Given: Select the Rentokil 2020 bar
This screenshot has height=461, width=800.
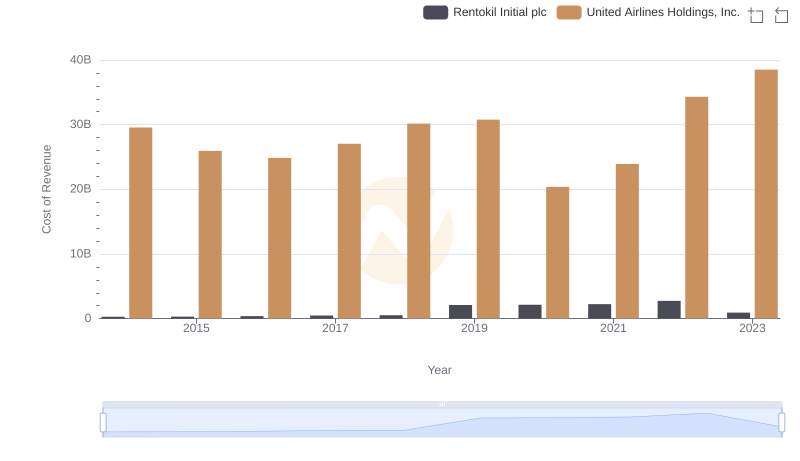Looking at the screenshot, I should [x=530, y=312].
